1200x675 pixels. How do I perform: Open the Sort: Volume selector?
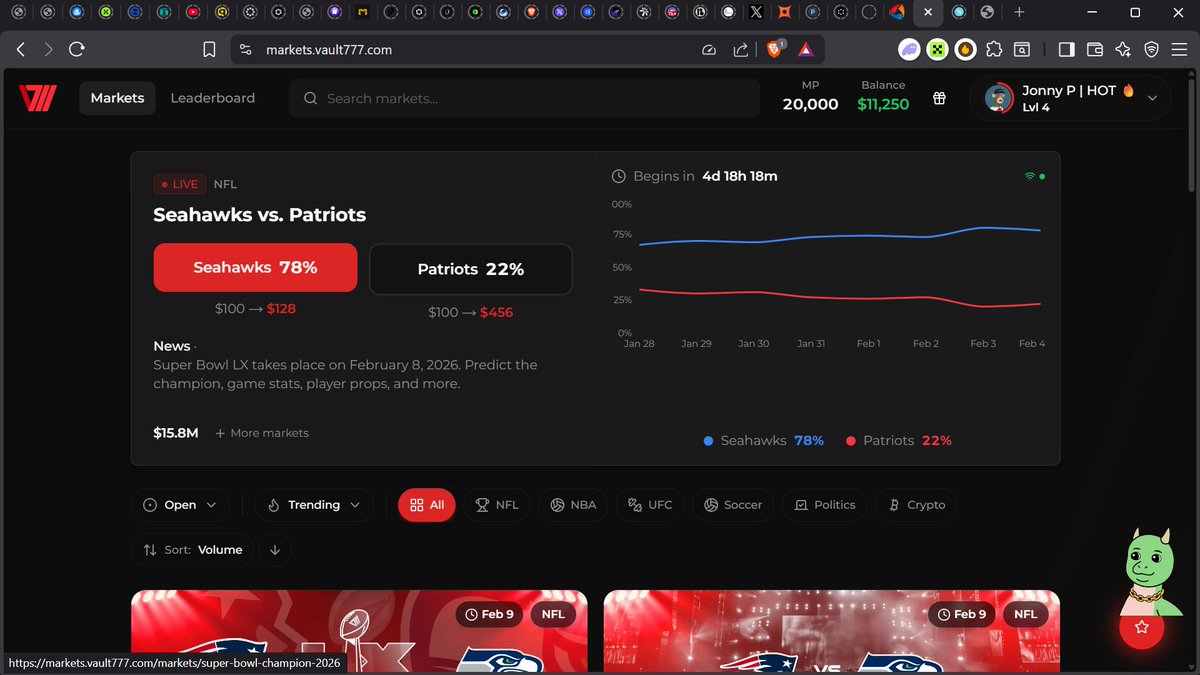[192, 549]
